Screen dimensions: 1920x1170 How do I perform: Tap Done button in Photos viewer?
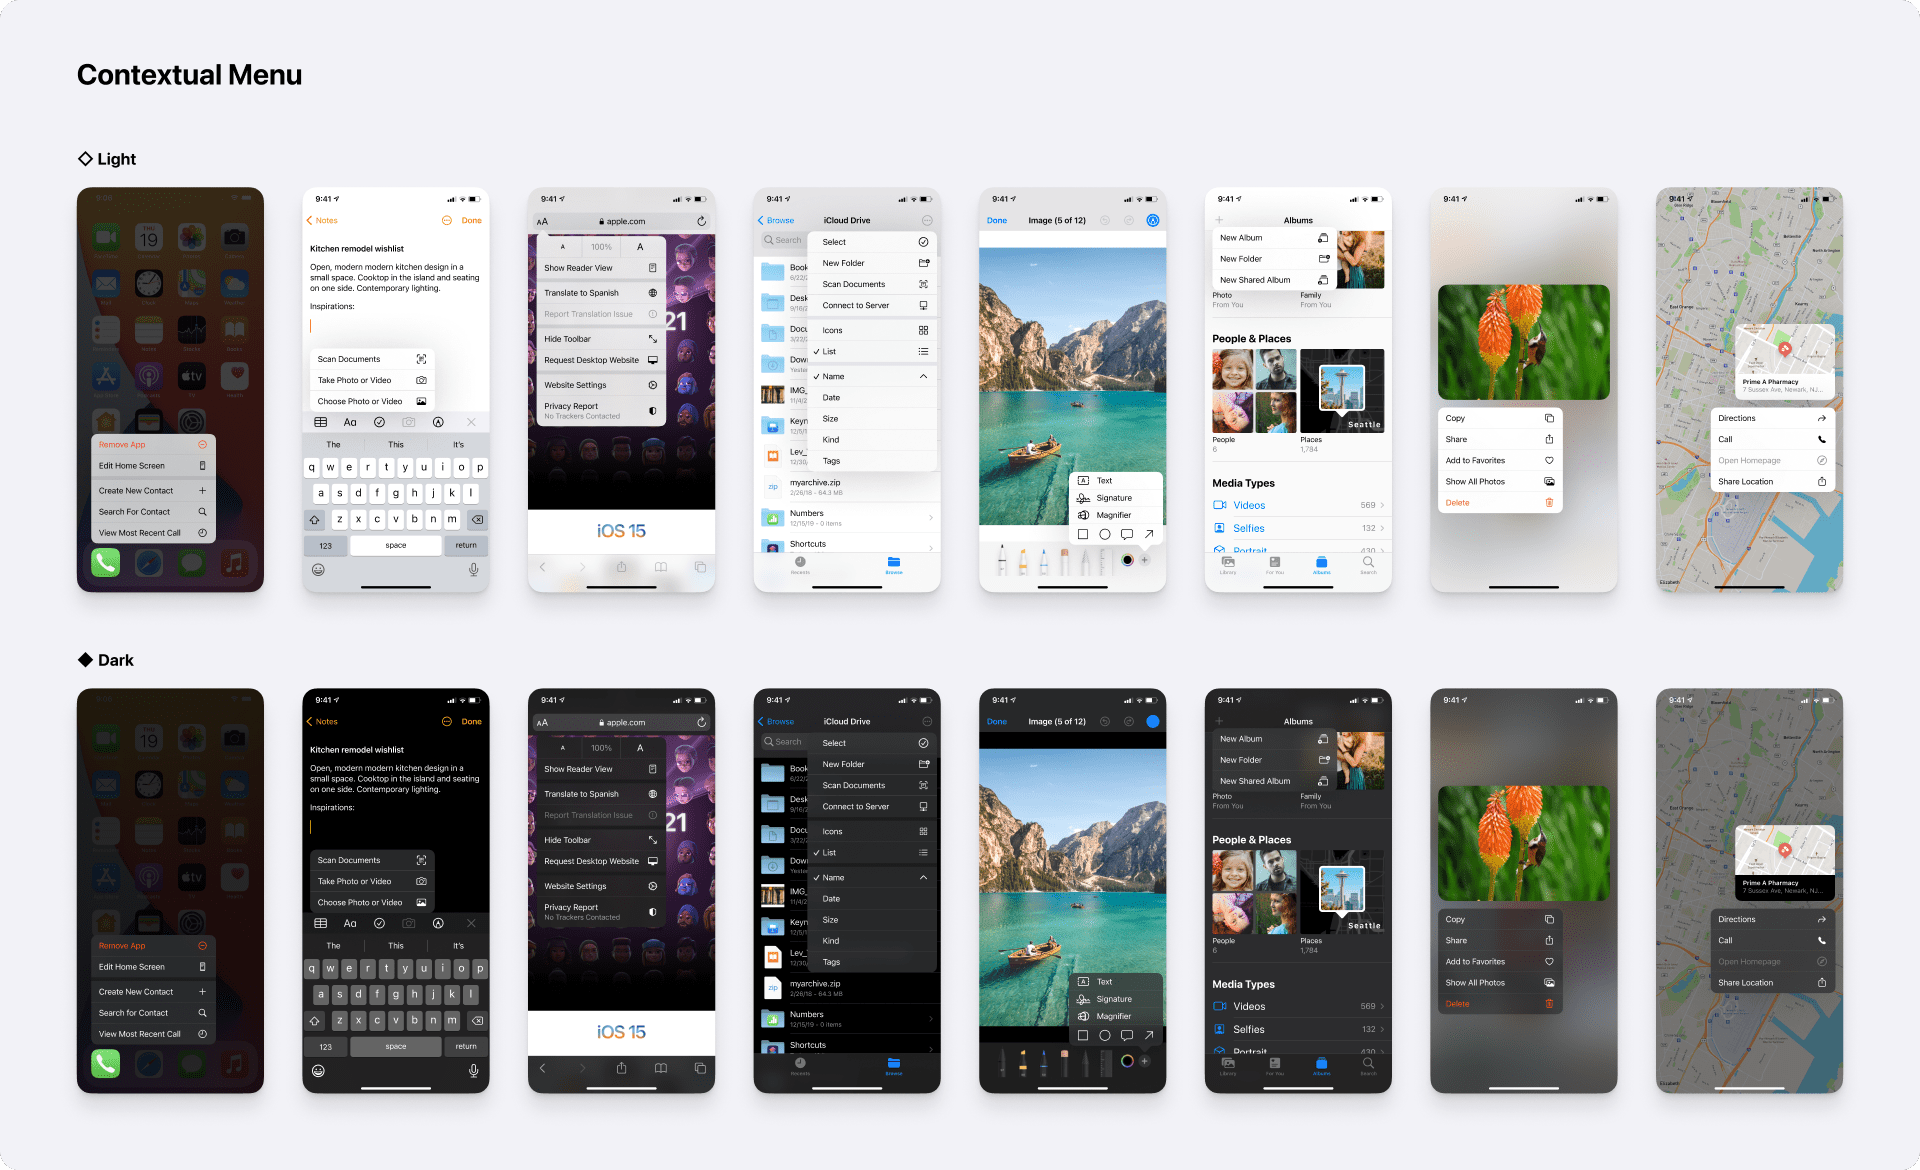click(993, 224)
